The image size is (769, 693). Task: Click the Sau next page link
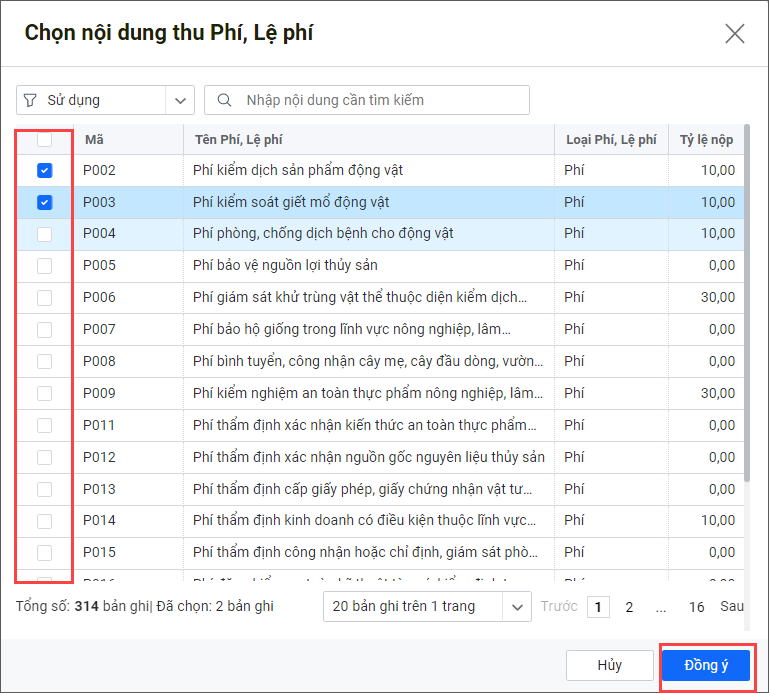tap(732, 607)
